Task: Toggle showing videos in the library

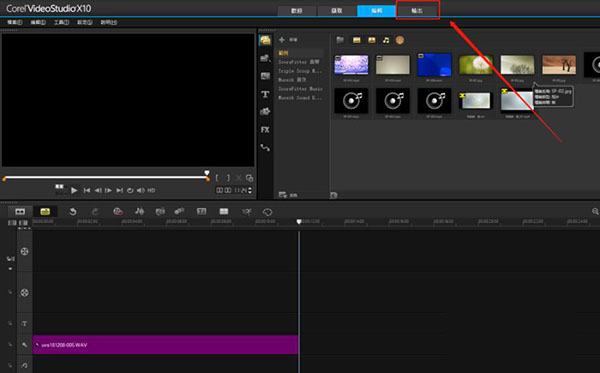Action: point(357,40)
